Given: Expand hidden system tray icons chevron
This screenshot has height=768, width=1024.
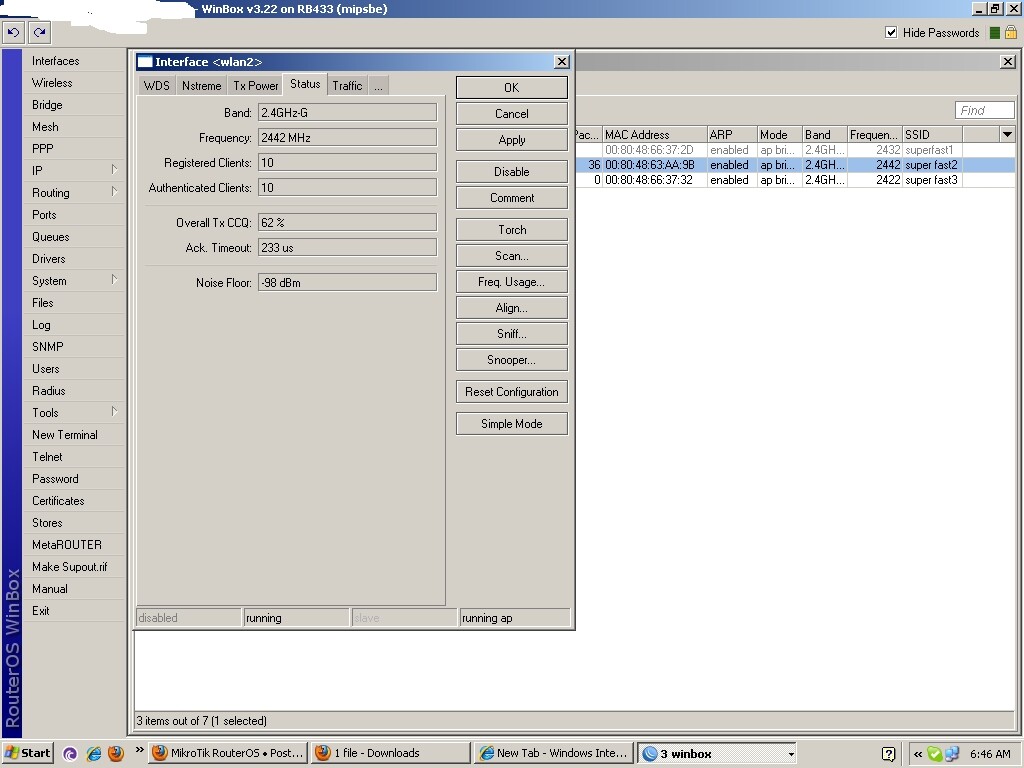Looking at the screenshot, I should 918,754.
